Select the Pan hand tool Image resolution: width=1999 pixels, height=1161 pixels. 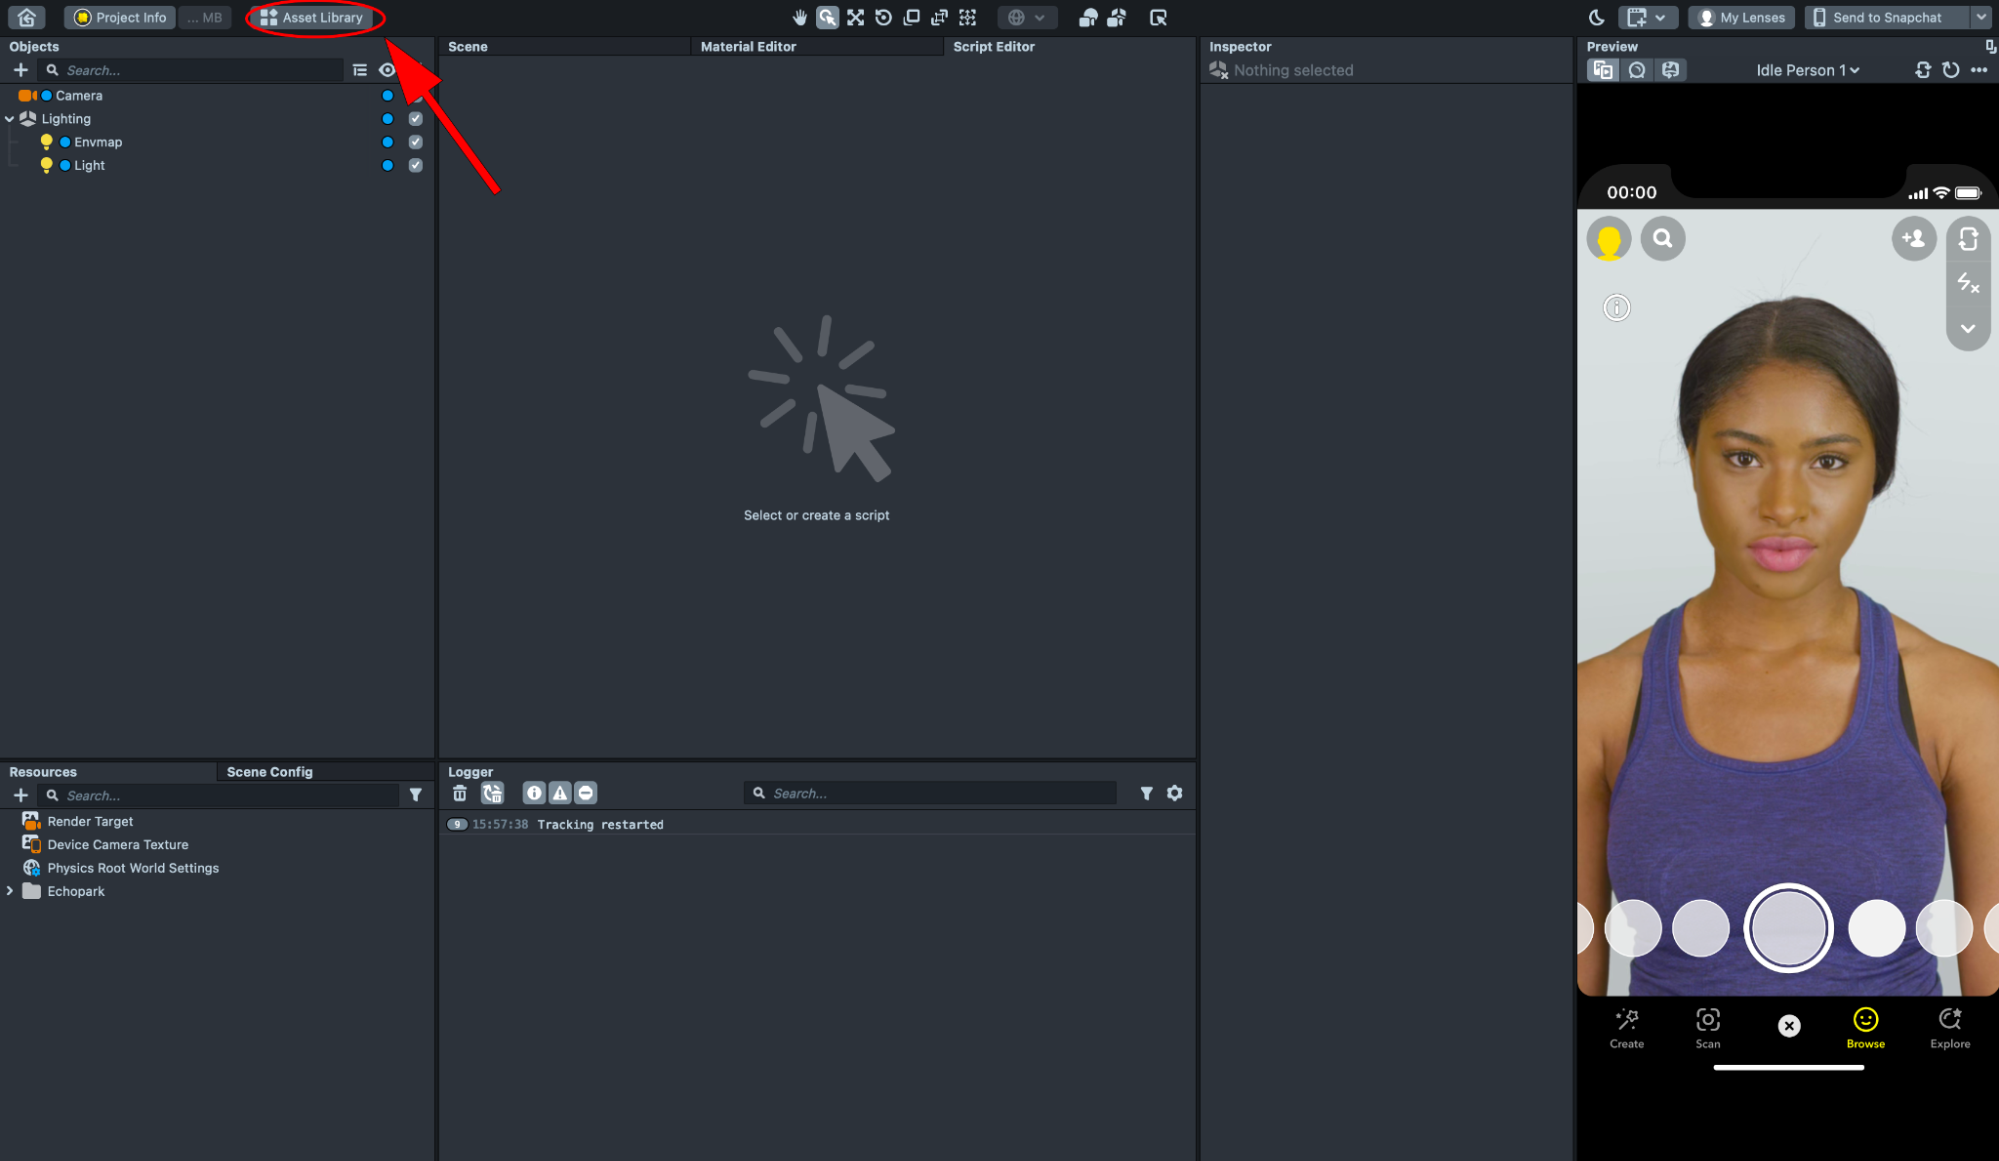799,17
